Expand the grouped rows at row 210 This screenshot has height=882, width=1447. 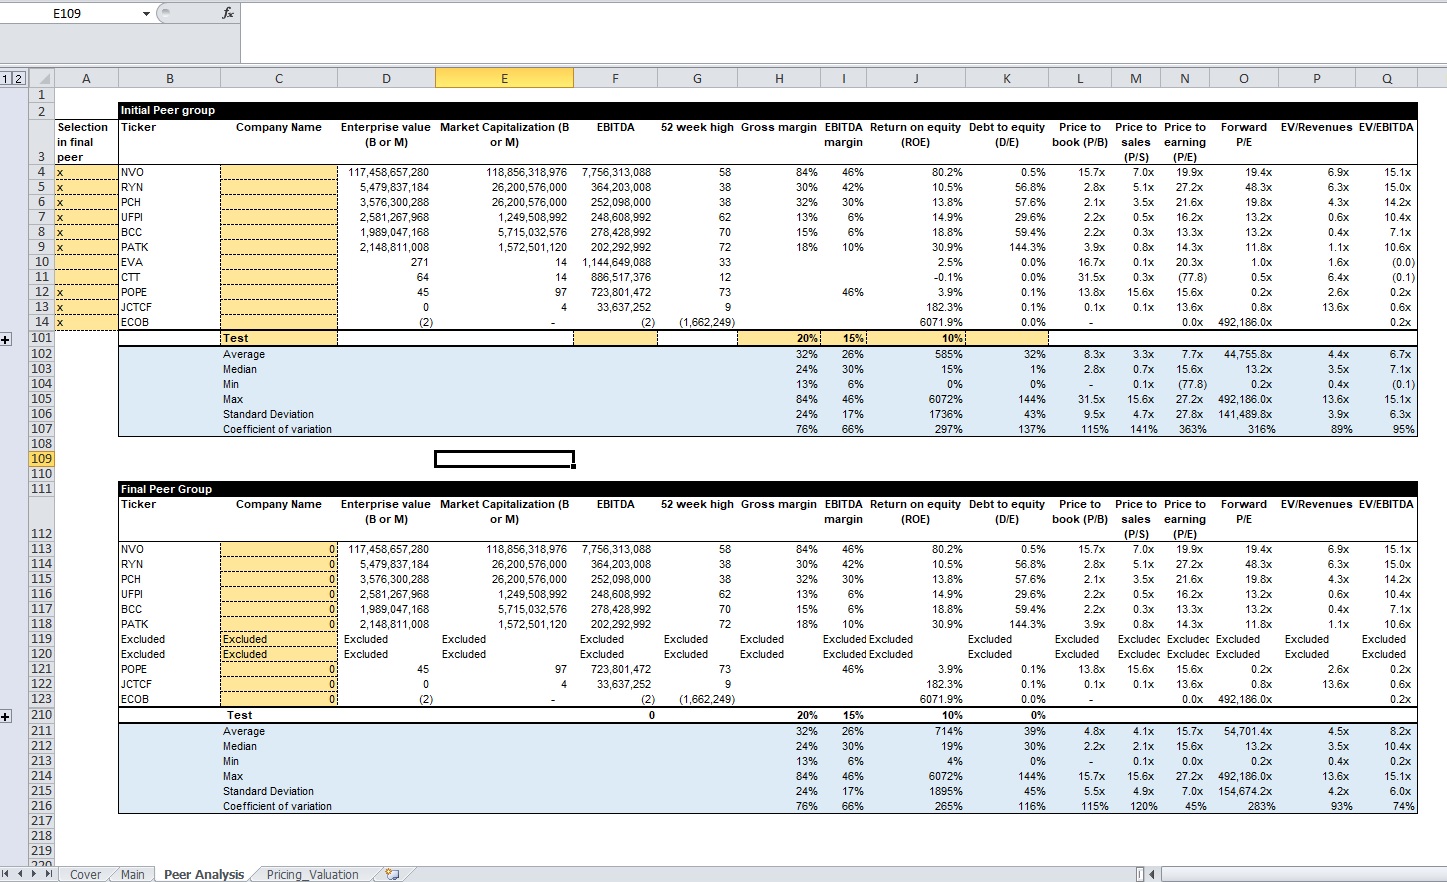pos(6,717)
